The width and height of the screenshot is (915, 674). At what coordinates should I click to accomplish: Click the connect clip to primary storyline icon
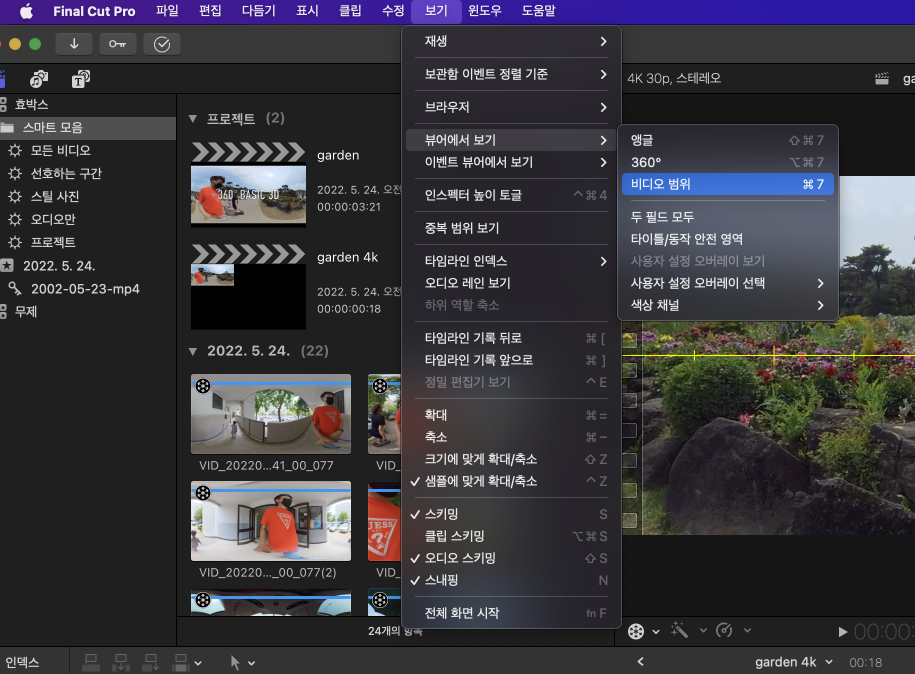tap(91, 662)
